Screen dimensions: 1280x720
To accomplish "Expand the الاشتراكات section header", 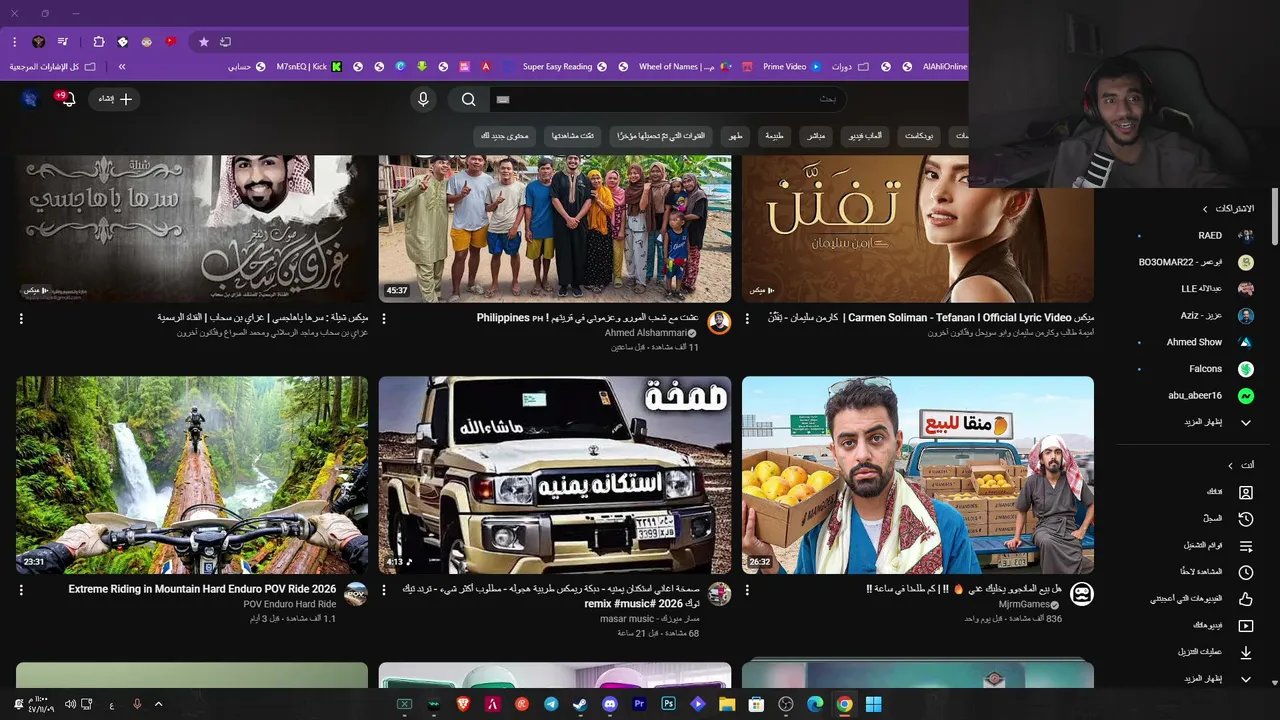I will [1230, 209].
